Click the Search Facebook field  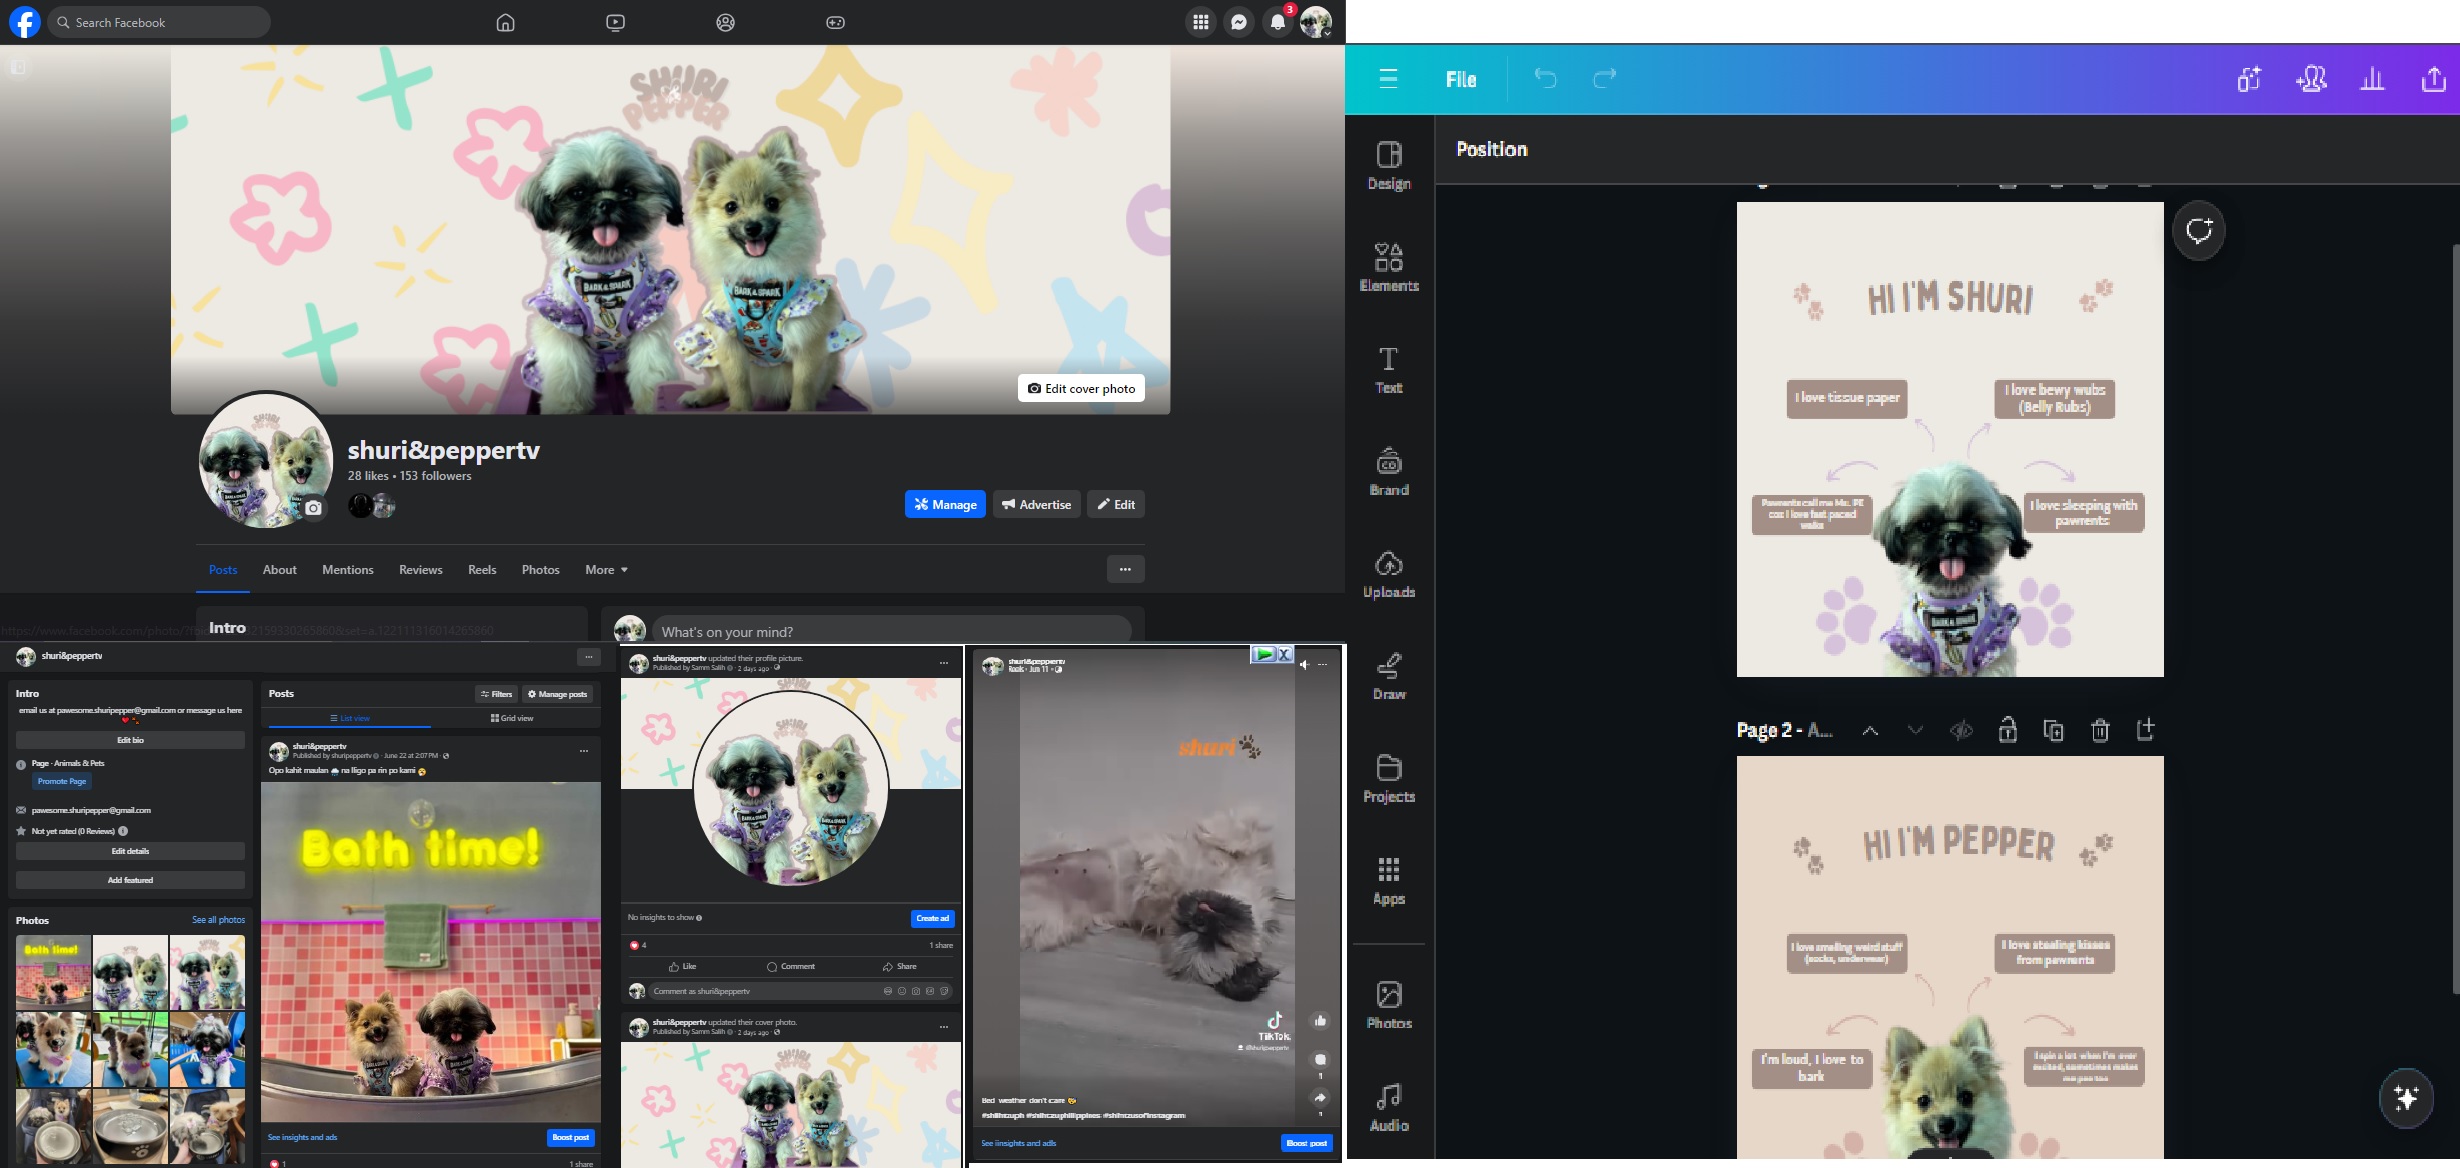point(160,22)
